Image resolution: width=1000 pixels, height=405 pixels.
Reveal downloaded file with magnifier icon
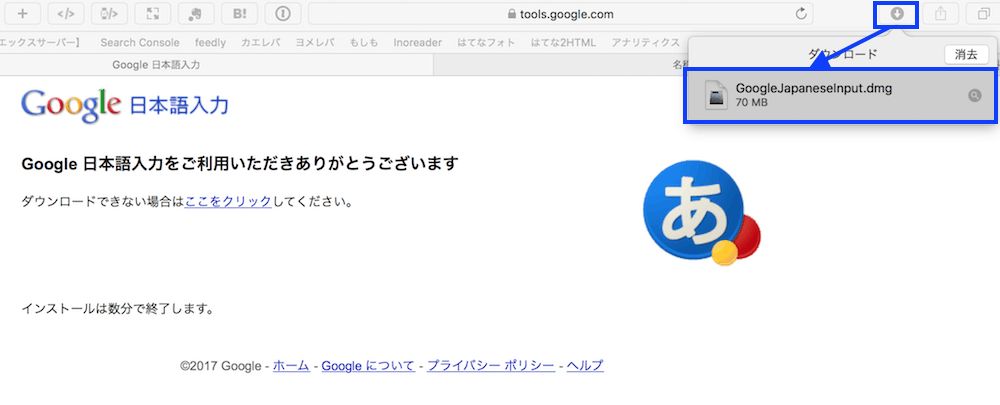[x=974, y=96]
